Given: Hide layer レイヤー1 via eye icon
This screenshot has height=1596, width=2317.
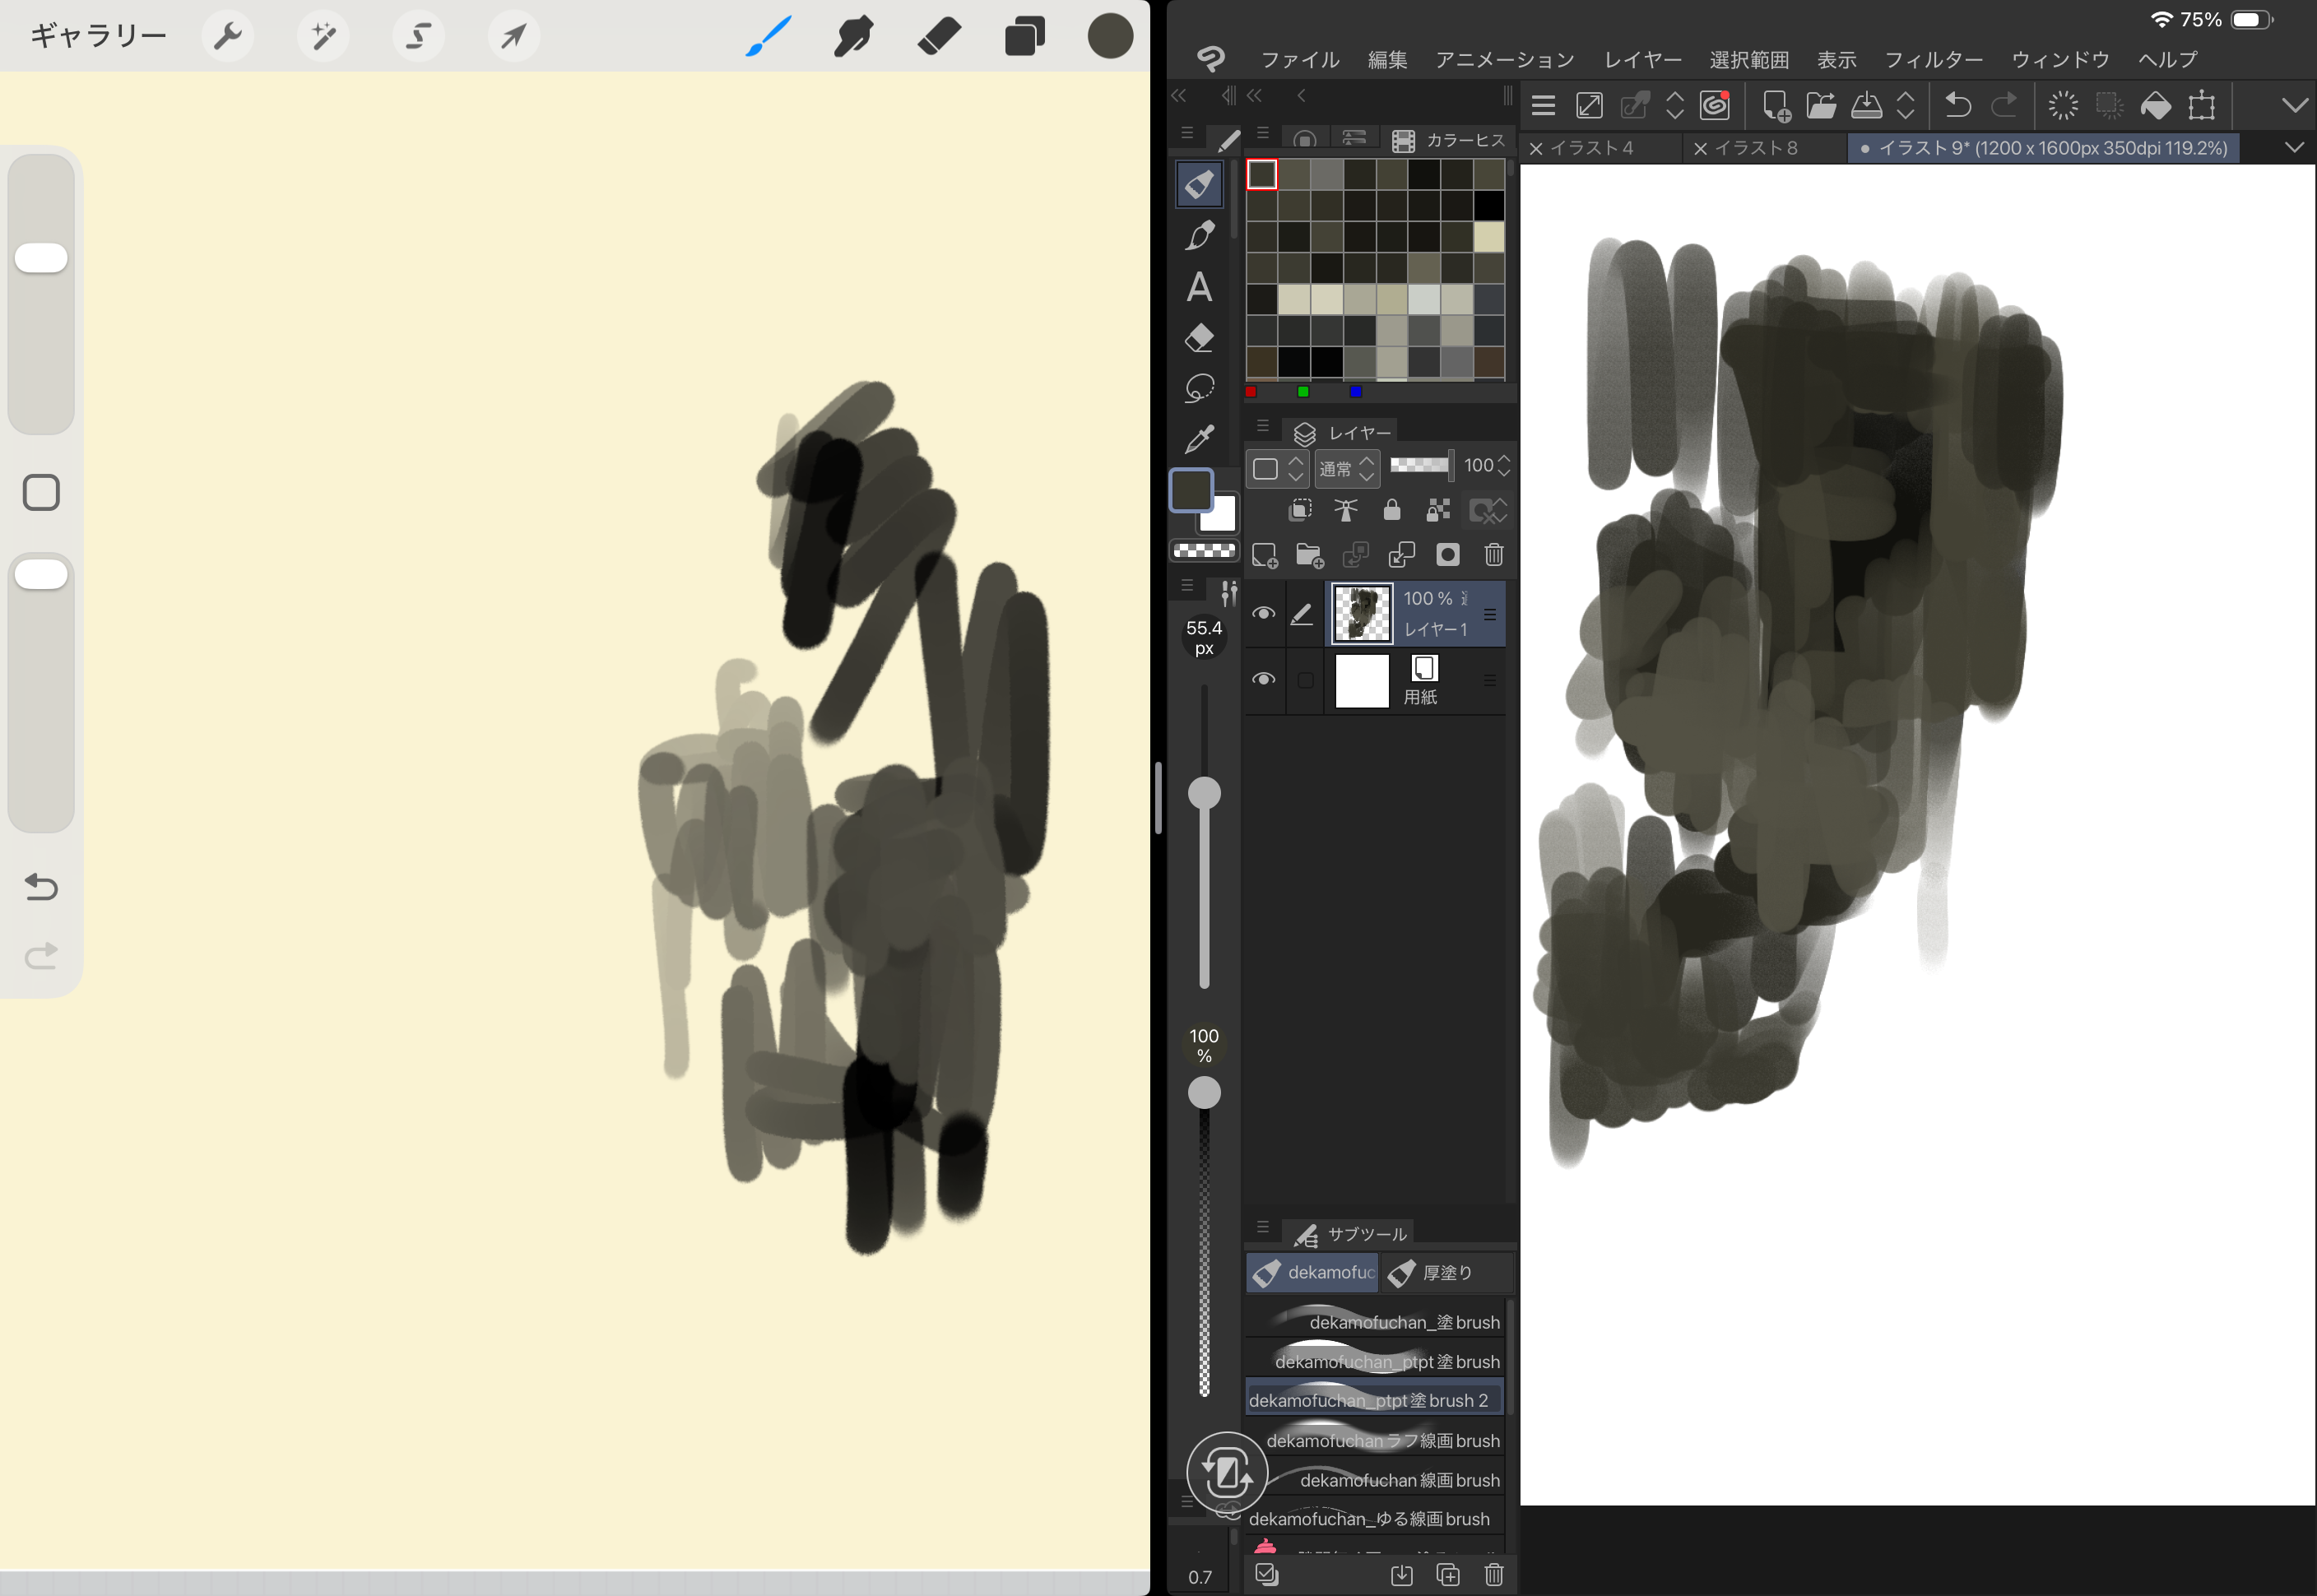Looking at the screenshot, I should pos(1263,613).
